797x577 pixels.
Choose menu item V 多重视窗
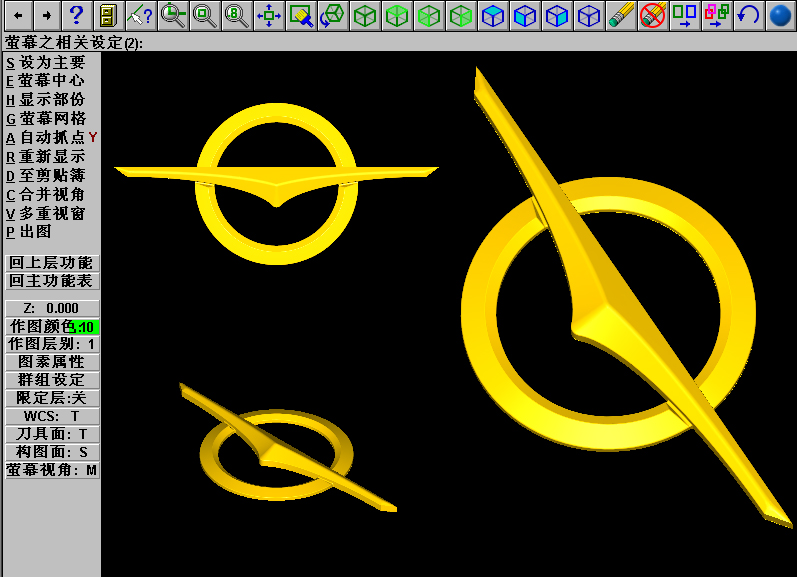[x=45, y=213]
